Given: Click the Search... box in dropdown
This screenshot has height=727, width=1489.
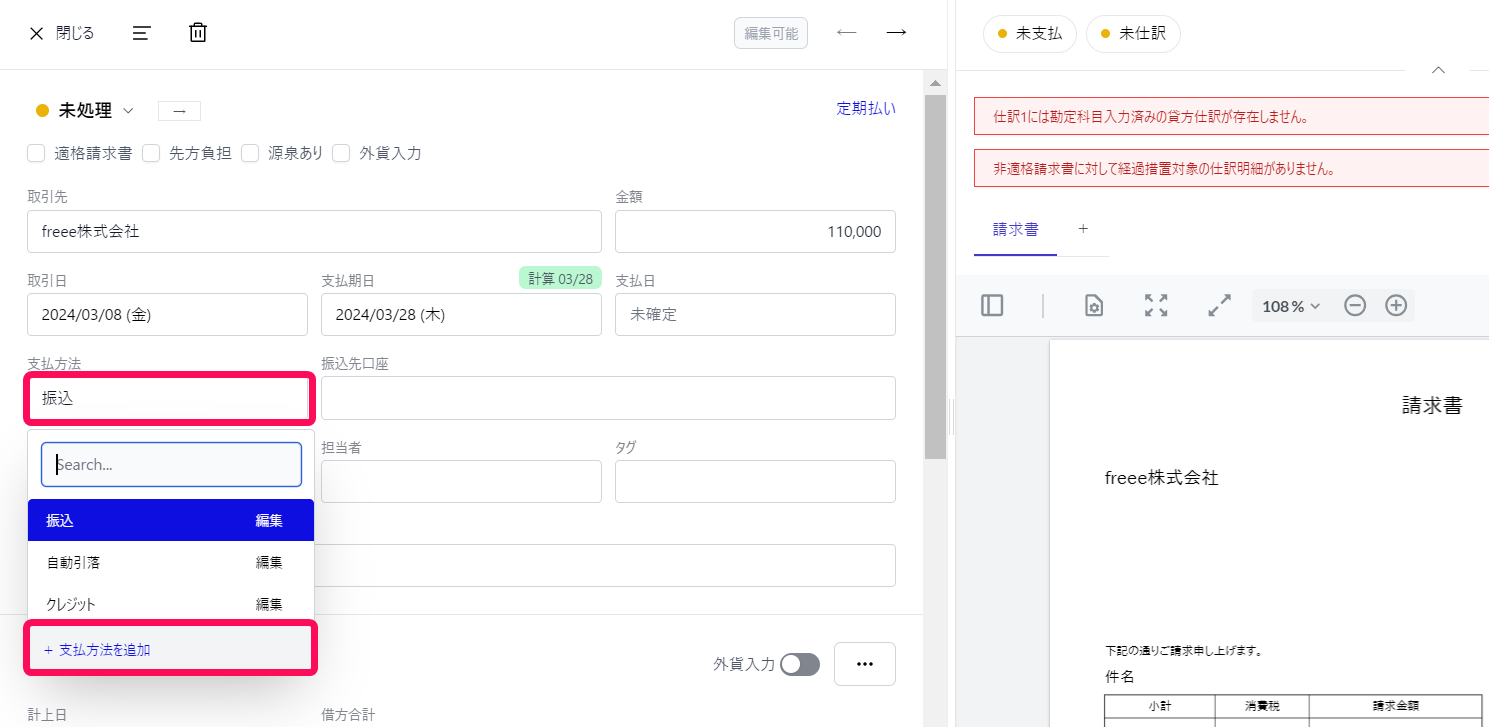Looking at the screenshot, I should (171, 465).
